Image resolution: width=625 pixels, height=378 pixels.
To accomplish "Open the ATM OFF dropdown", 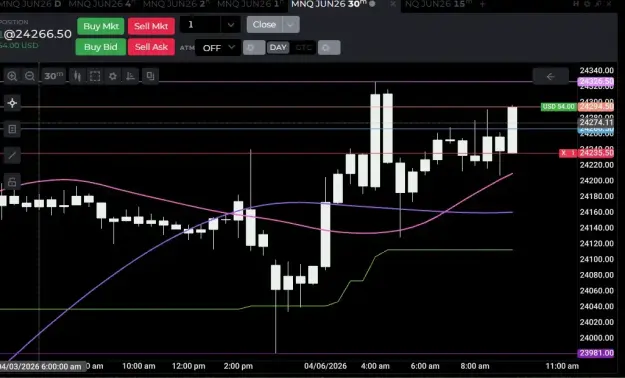I will 218,48.
